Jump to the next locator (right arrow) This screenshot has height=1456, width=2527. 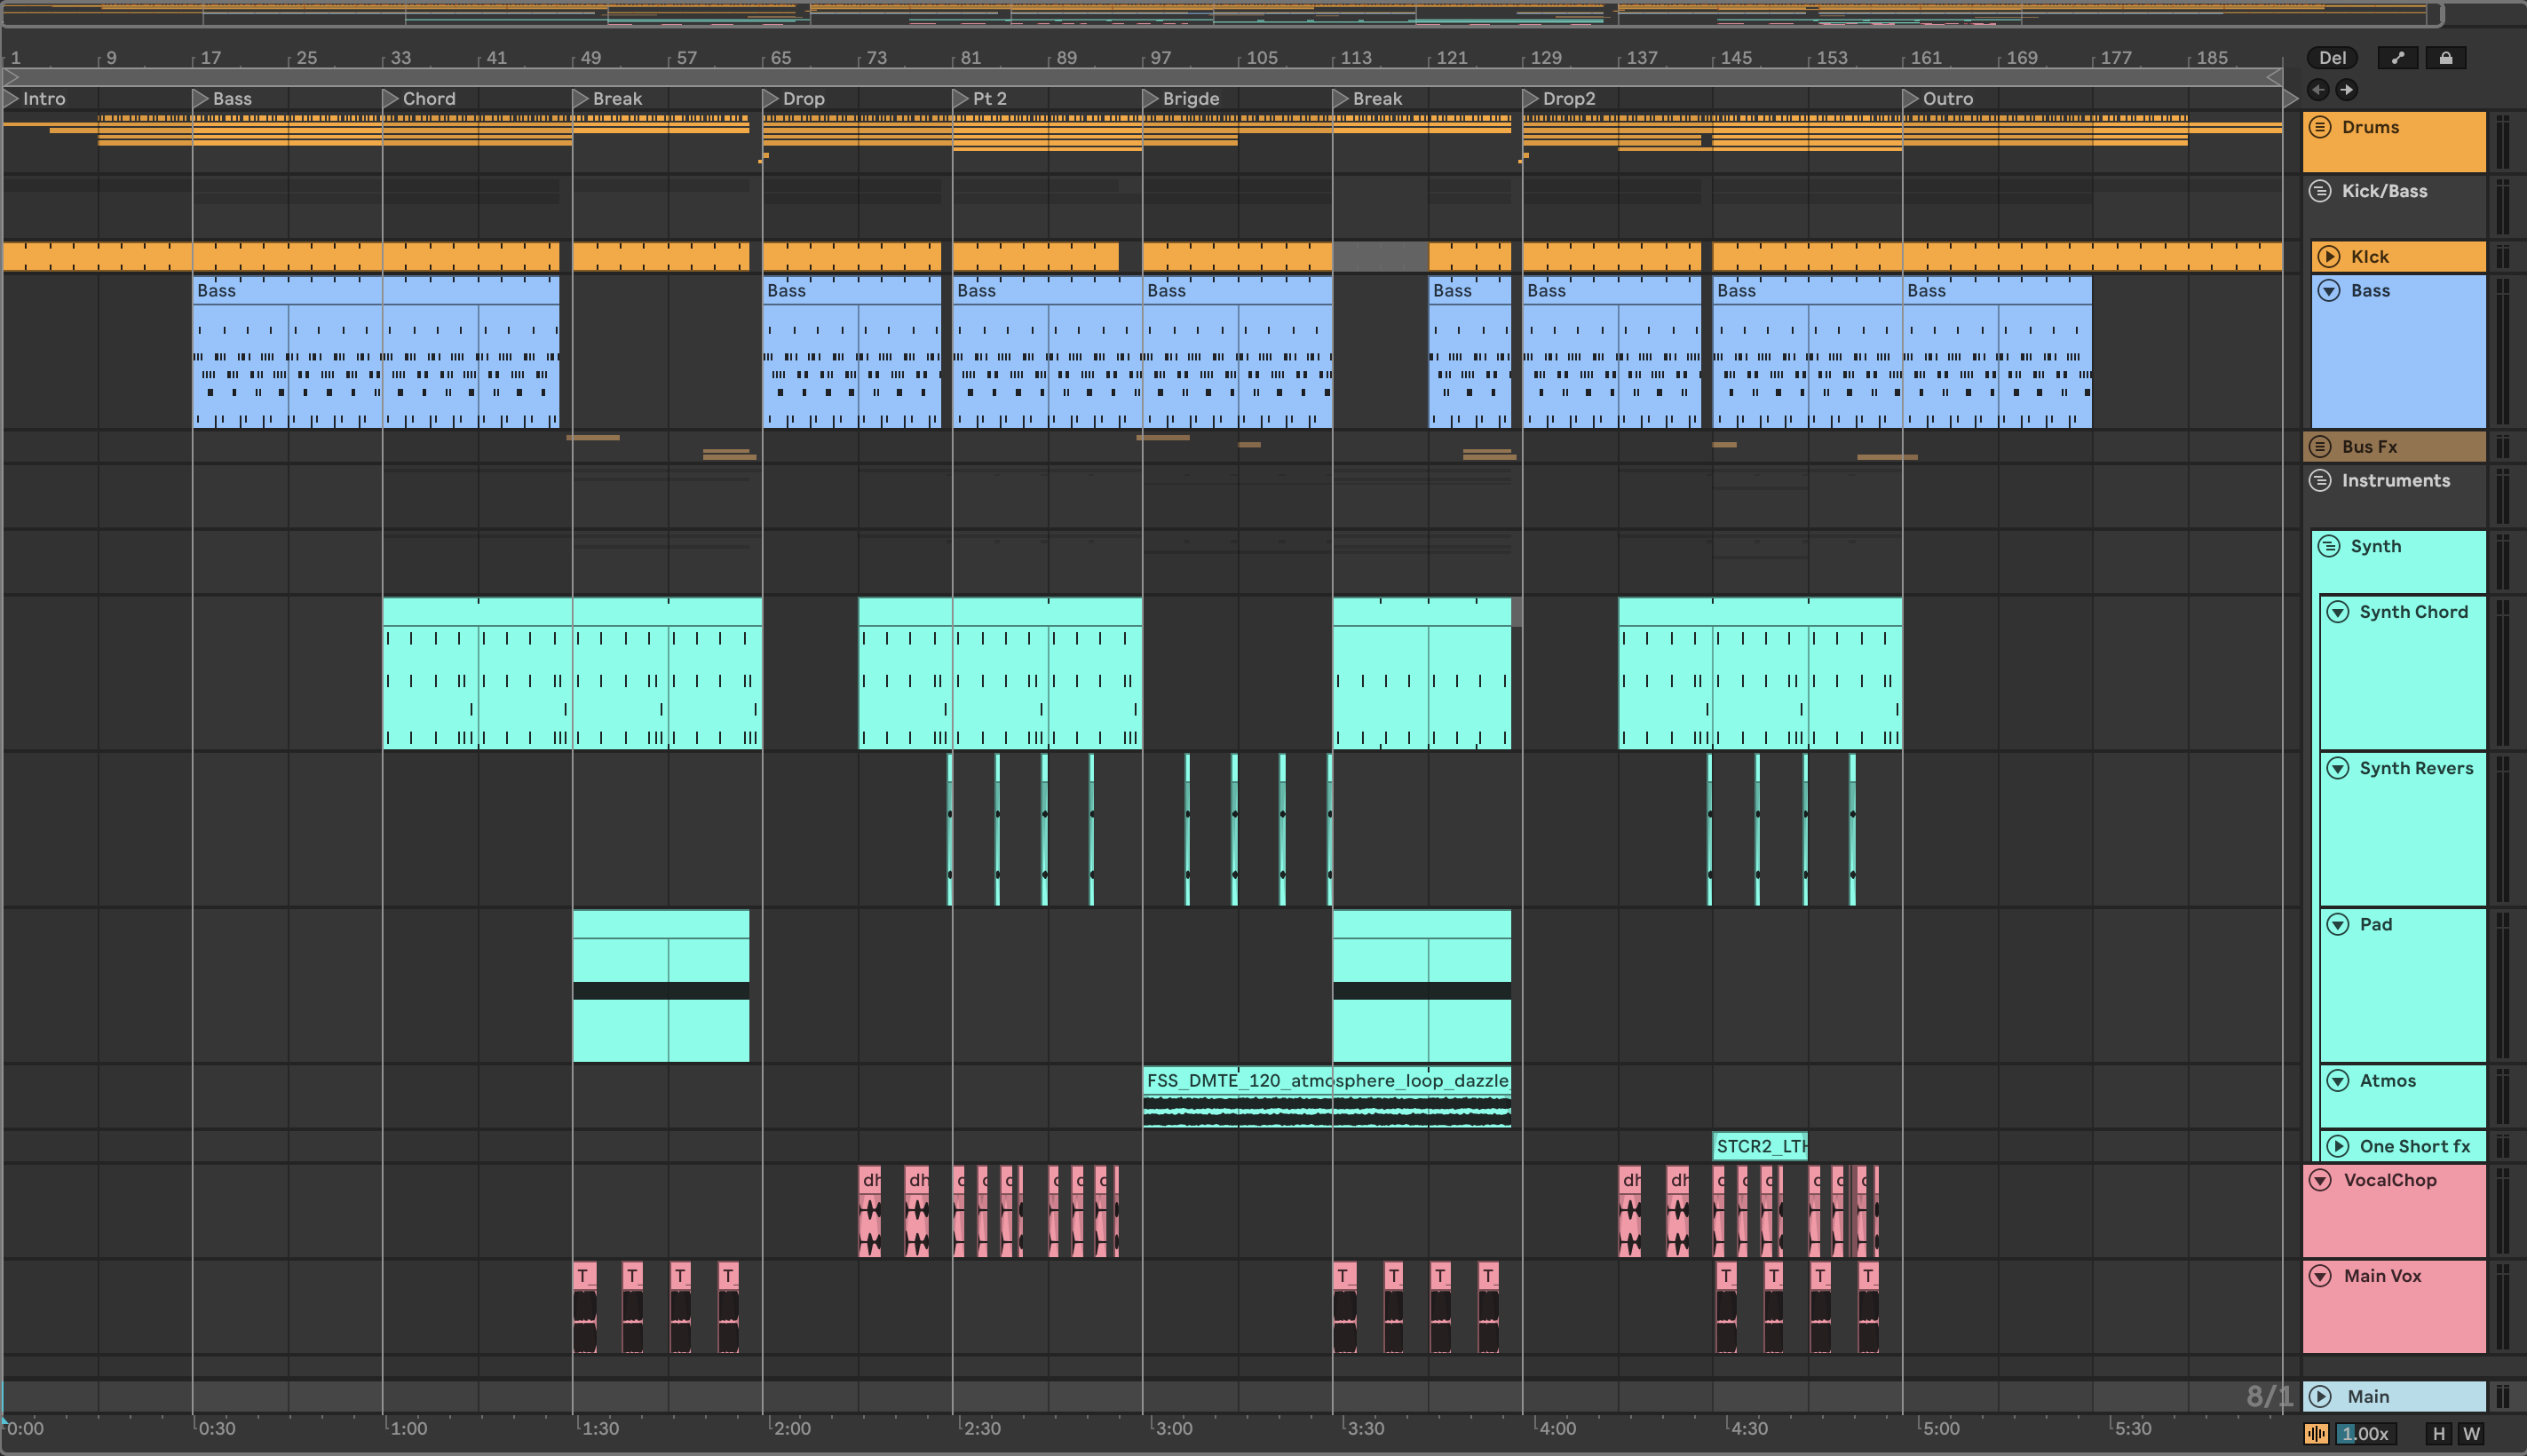tap(2346, 90)
